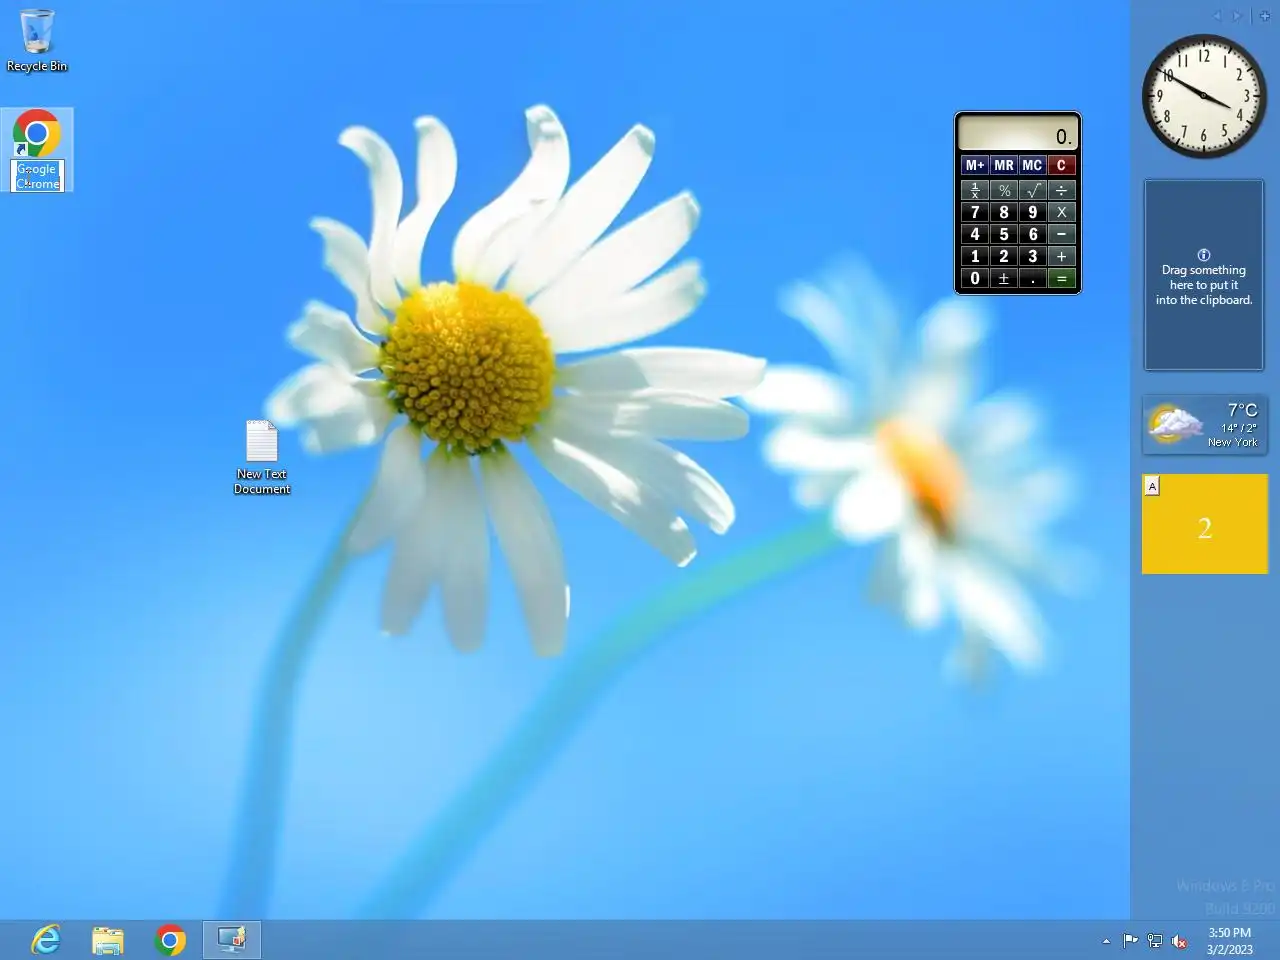Viewport: 1280px width, 960px height.
Task: Click the calculator MC memory clear button
Action: (1033, 165)
